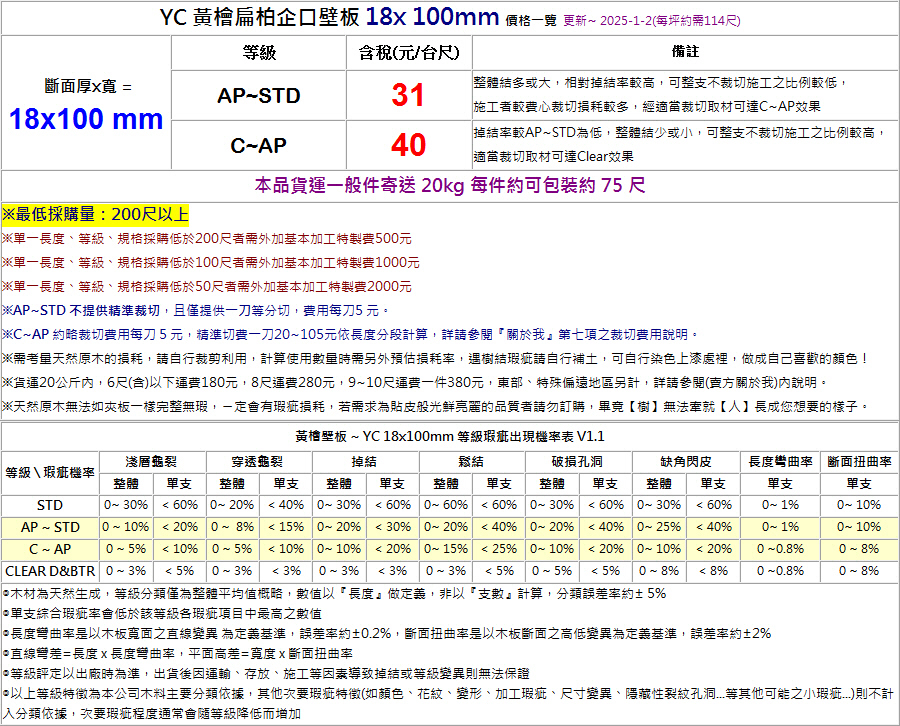Click the purple shipping line '本品貨運一般件寄送 20kg'
The height and width of the screenshot is (726, 900).
click(x=450, y=185)
